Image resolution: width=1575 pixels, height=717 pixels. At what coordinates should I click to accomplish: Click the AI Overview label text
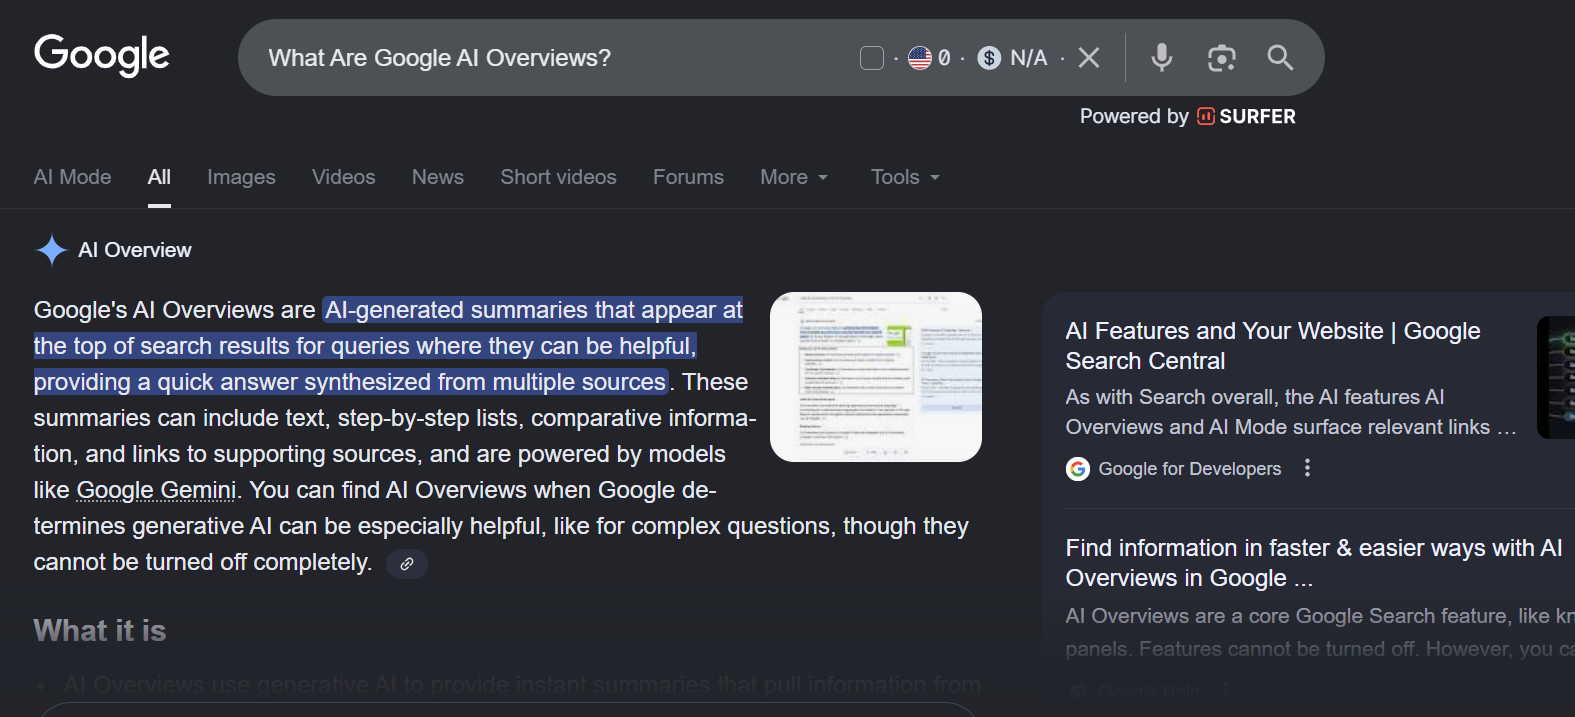(135, 250)
